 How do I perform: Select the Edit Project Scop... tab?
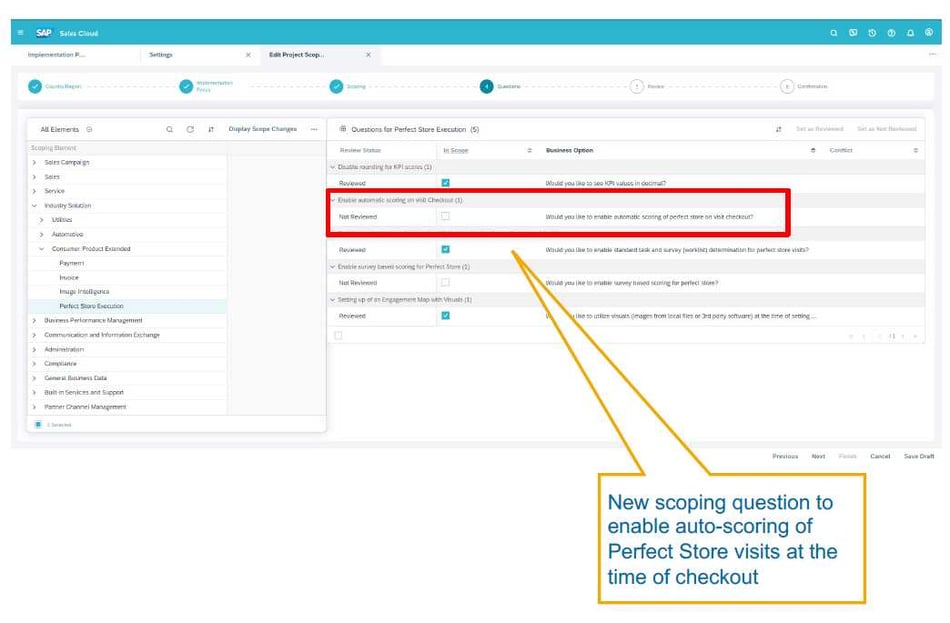click(296, 55)
